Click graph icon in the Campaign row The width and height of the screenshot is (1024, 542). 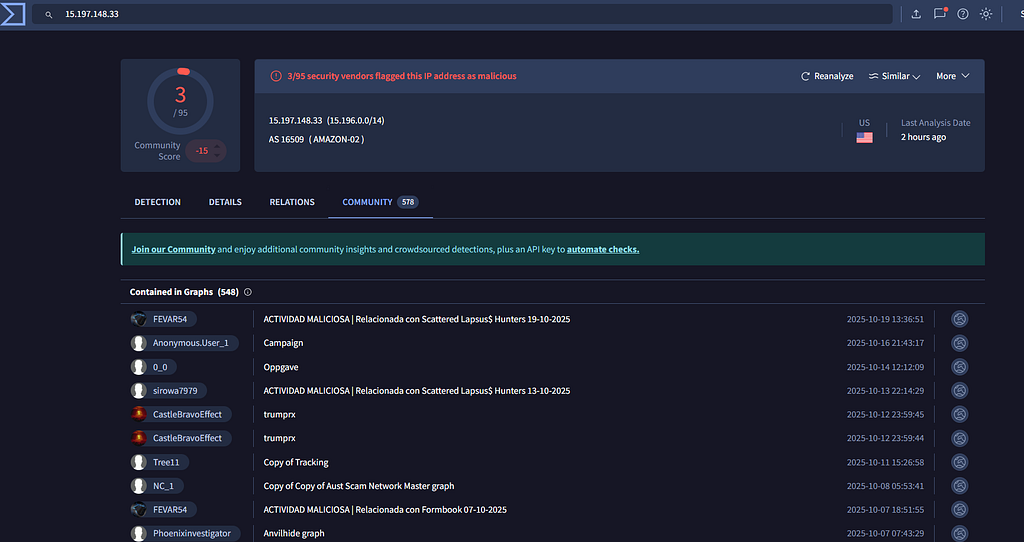(x=959, y=343)
